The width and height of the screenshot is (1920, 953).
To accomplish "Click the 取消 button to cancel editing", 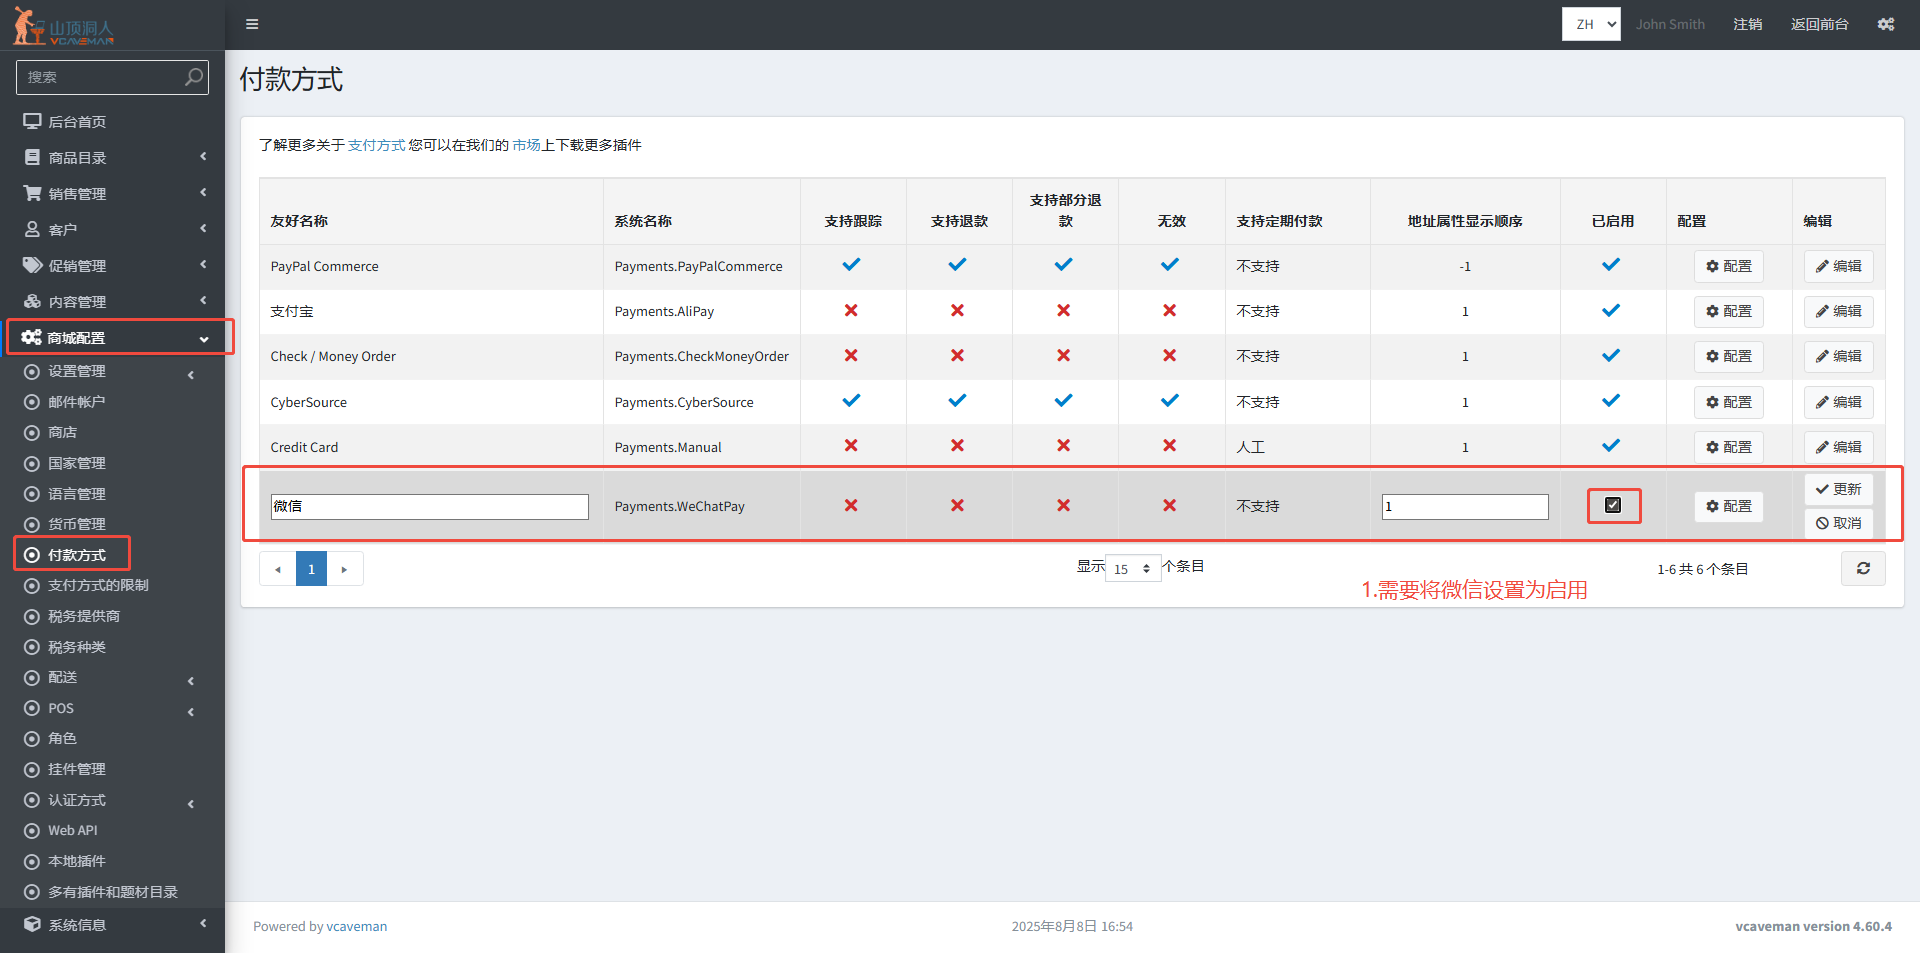I will [1838, 523].
